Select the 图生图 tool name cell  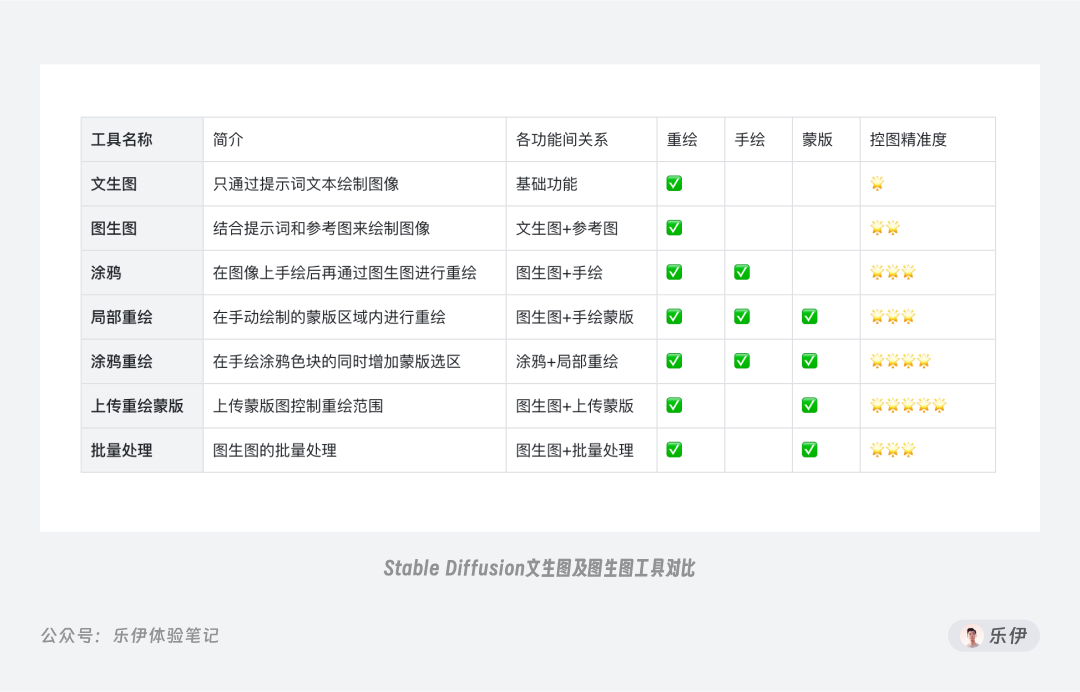click(142, 228)
